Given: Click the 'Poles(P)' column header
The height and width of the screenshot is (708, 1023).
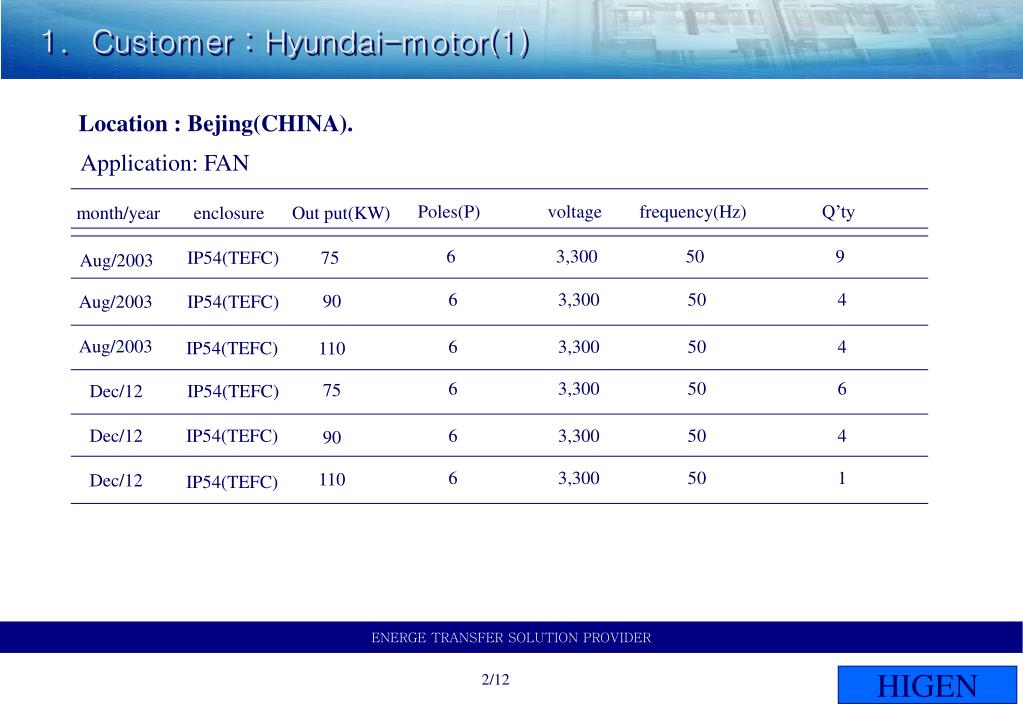Looking at the screenshot, I should pyautogui.click(x=449, y=212).
